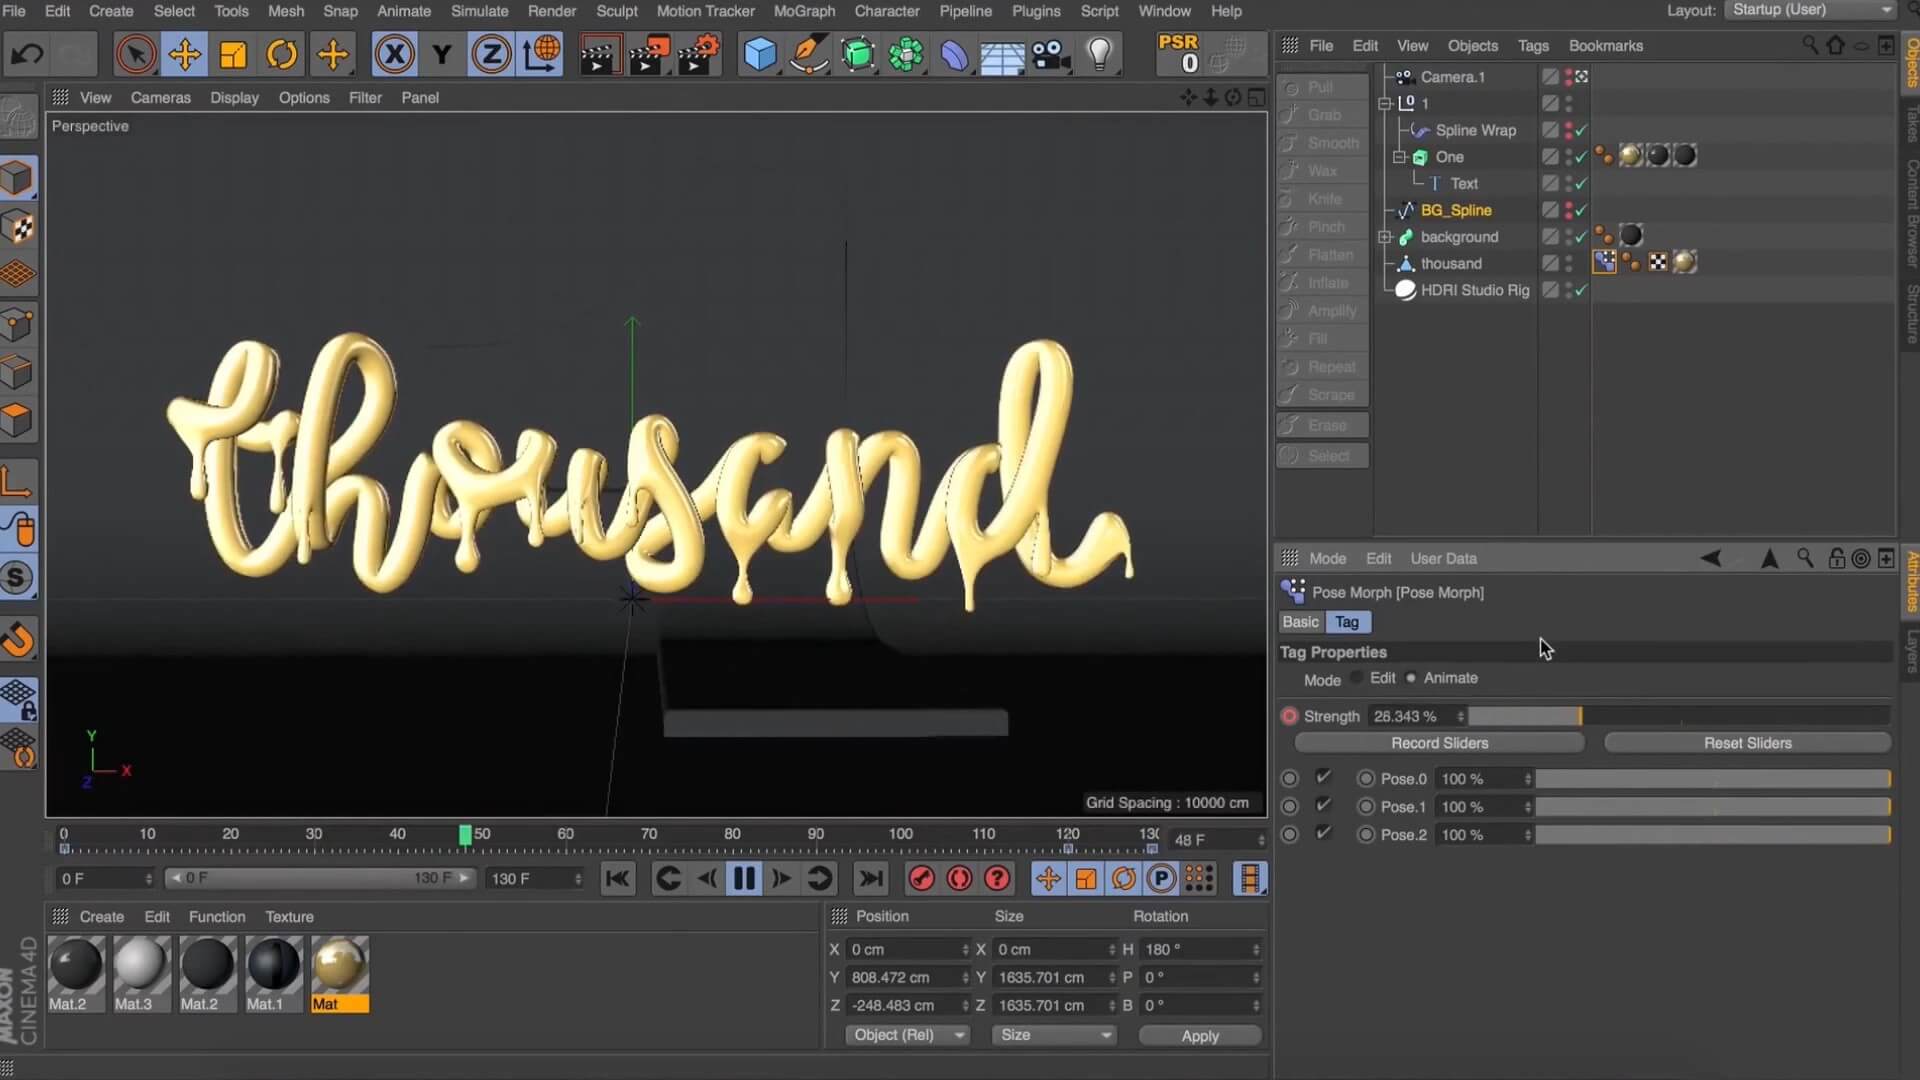The width and height of the screenshot is (1920, 1080).
Task: Open the MoGraph menu
Action: (x=804, y=11)
